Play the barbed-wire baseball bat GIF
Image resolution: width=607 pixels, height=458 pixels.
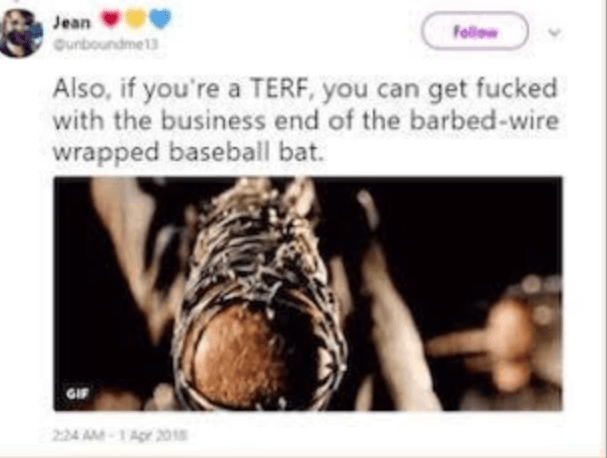308,293
